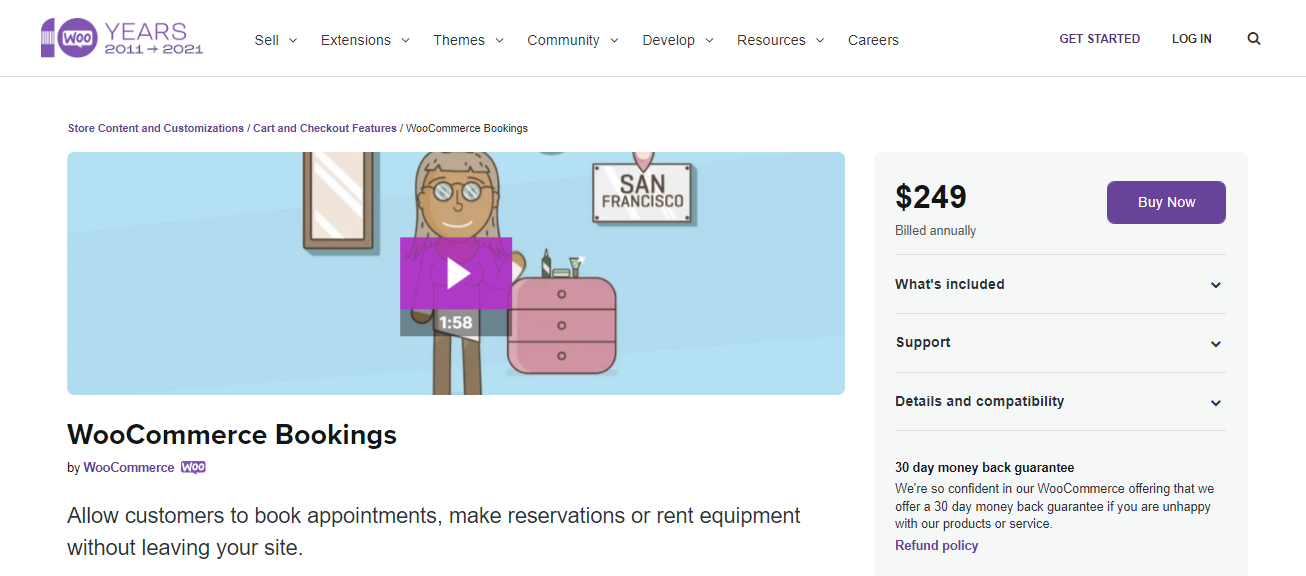1306x576 pixels.
Task: Click the WooCommerce 10 Years logo
Action: point(122,38)
